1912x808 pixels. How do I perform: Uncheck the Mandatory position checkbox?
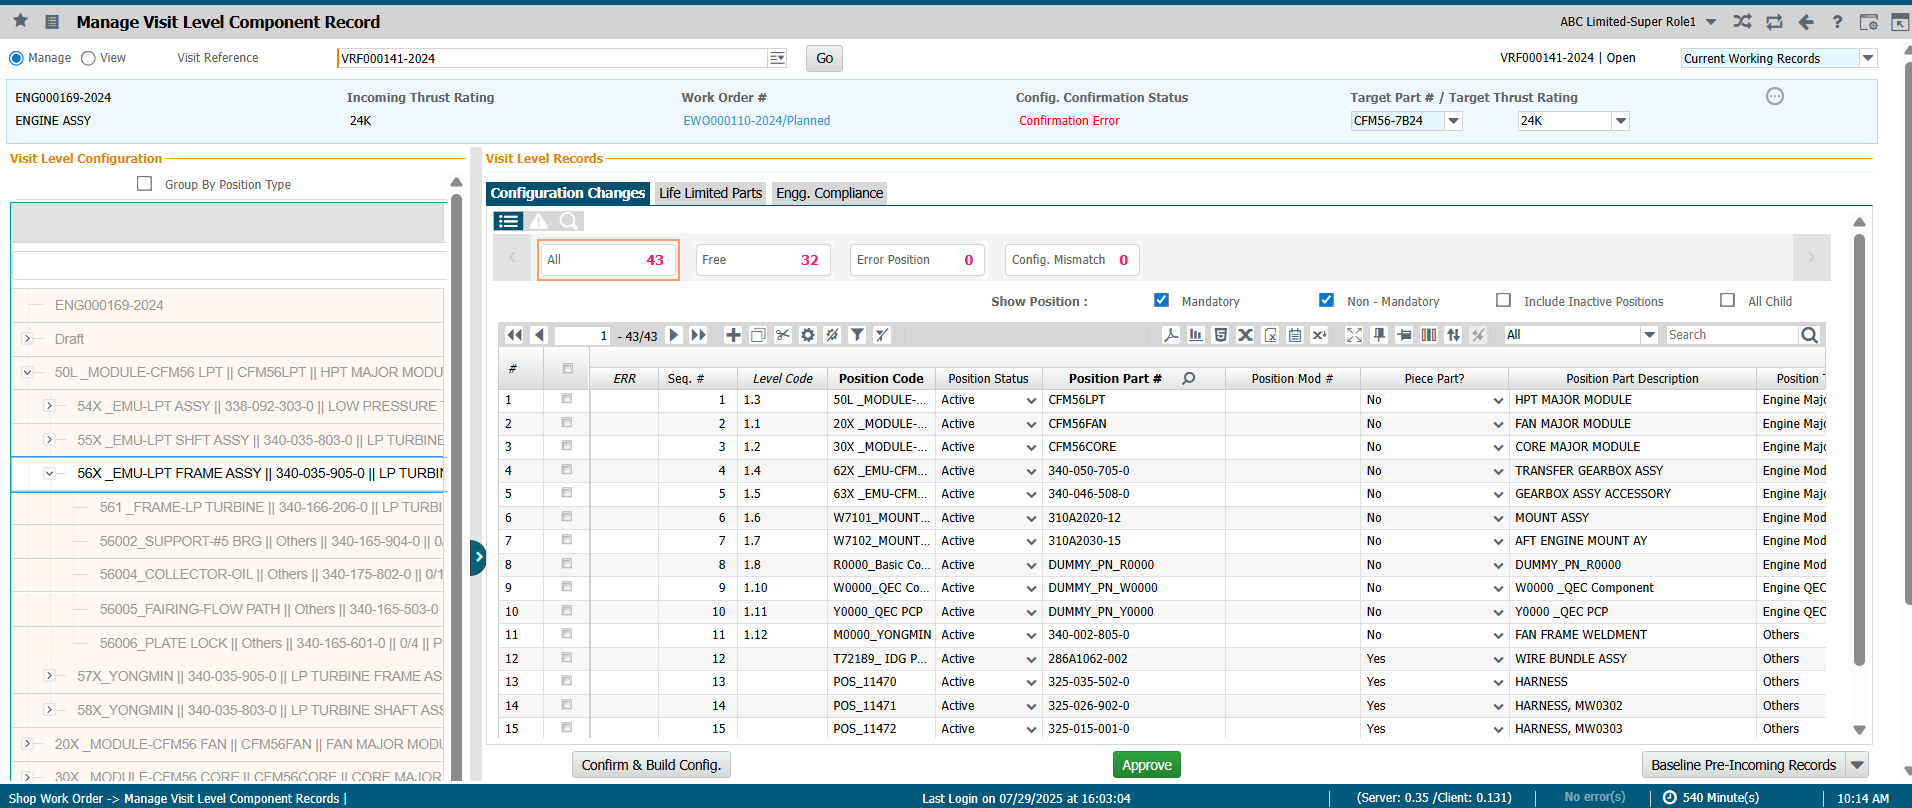1161,300
